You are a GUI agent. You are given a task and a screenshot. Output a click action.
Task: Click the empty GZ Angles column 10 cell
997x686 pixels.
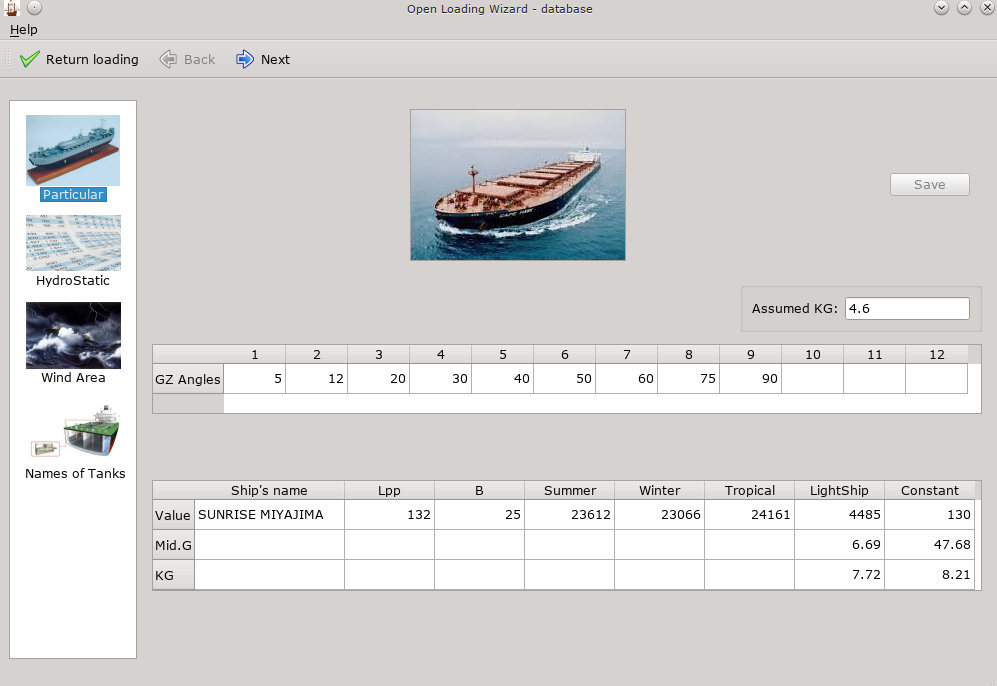pos(812,379)
